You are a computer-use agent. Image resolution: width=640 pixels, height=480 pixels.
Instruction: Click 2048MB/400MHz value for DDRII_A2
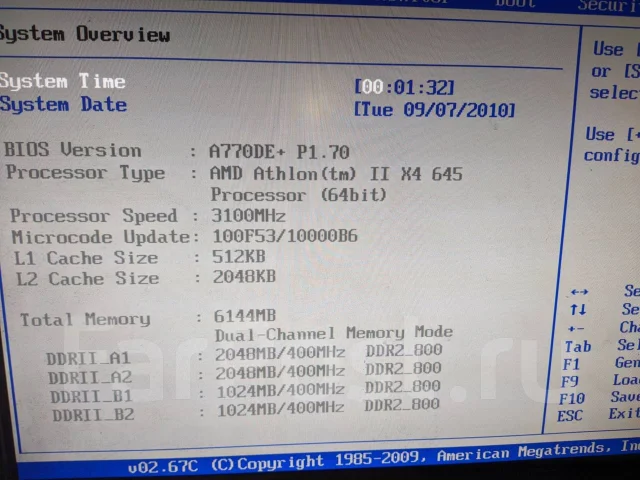coord(280,372)
